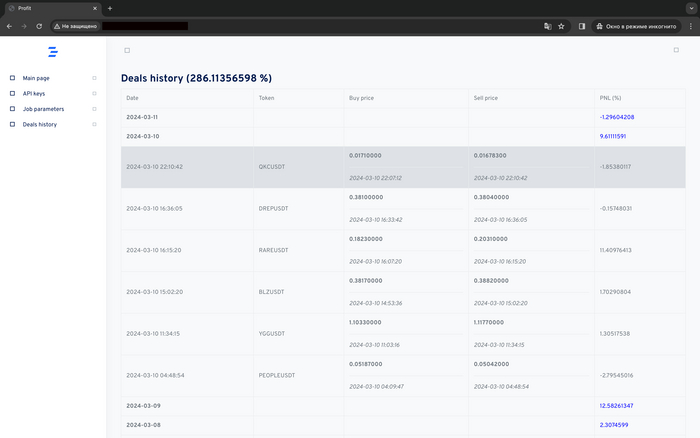Screen dimensions: 700x438
Task: Click the blue app logo in sidebar
Action: [52, 51]
